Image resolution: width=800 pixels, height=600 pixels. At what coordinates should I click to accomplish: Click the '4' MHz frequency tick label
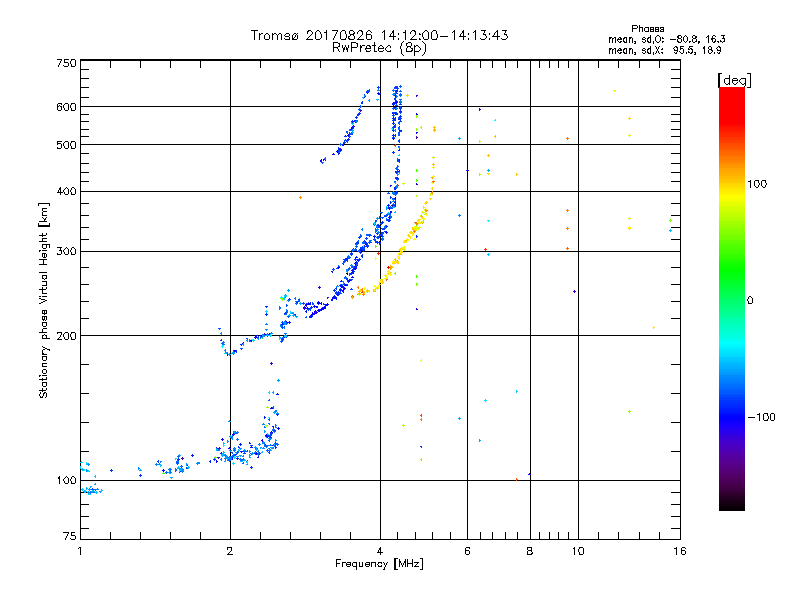click(x=380, y=551)
